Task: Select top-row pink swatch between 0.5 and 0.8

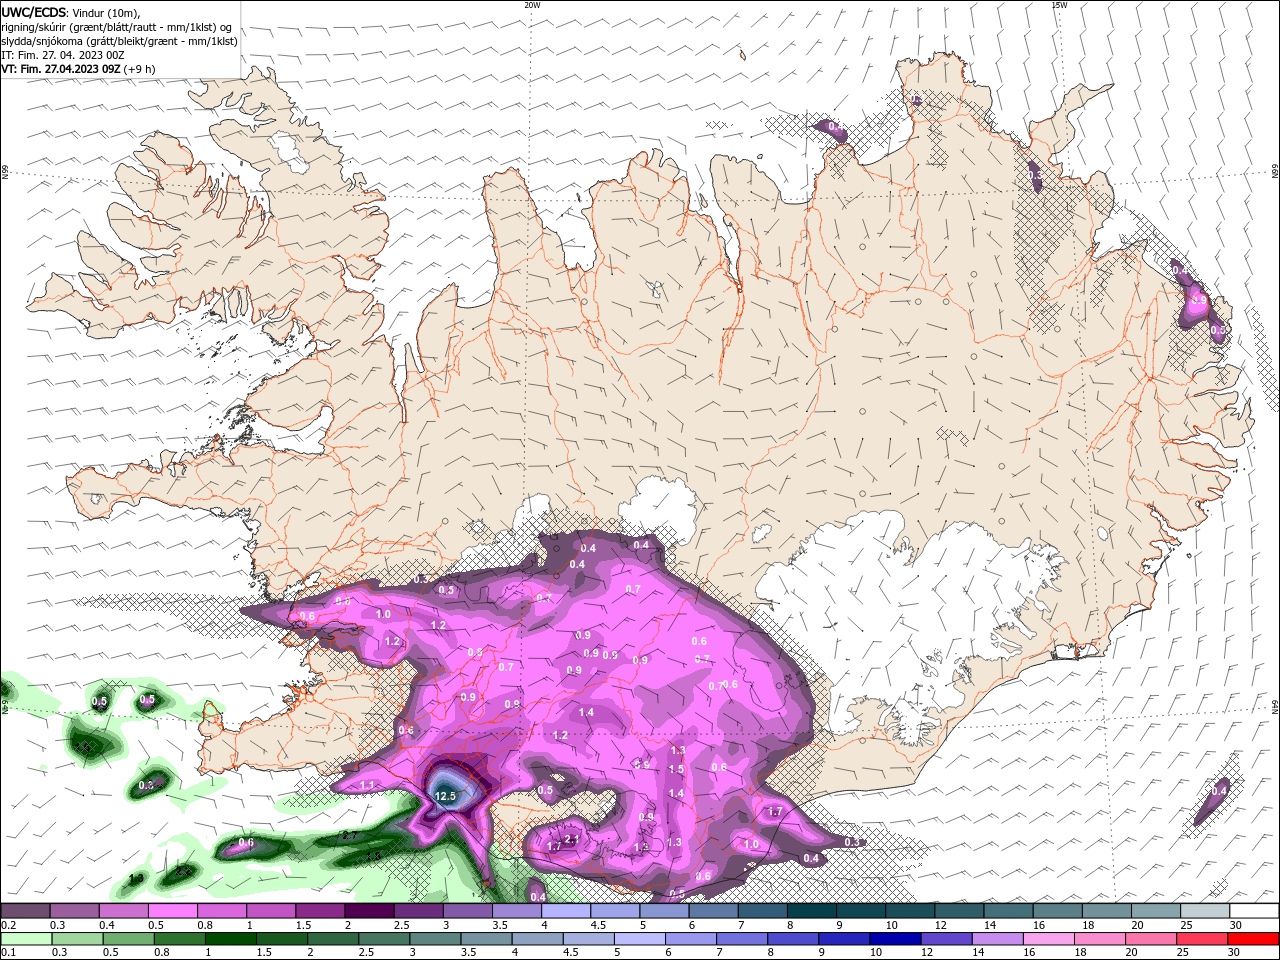Action: pos(173,911)
